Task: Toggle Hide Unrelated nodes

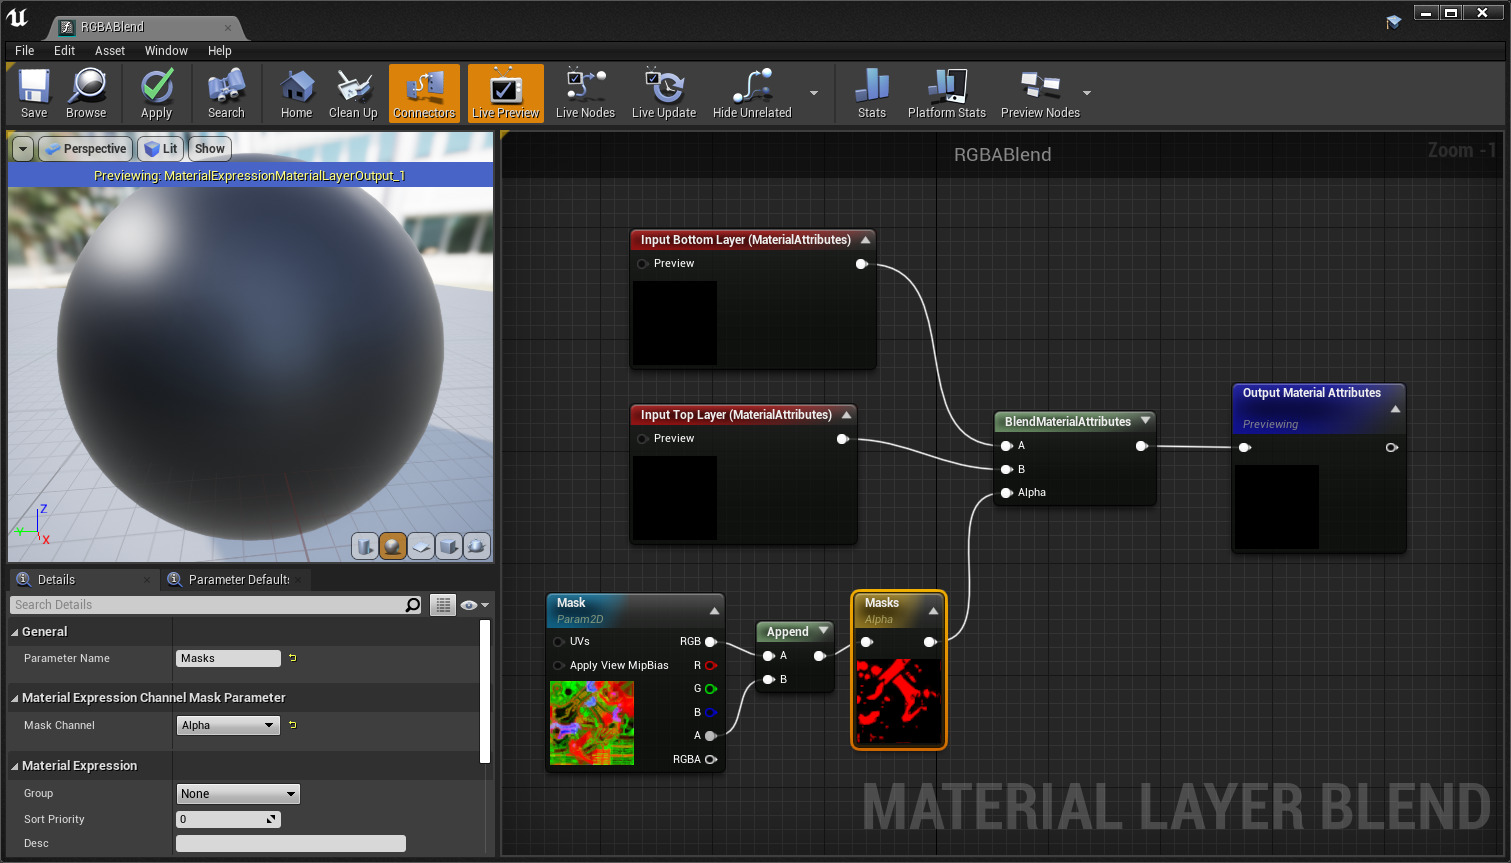Action: (x=751, y=93)
